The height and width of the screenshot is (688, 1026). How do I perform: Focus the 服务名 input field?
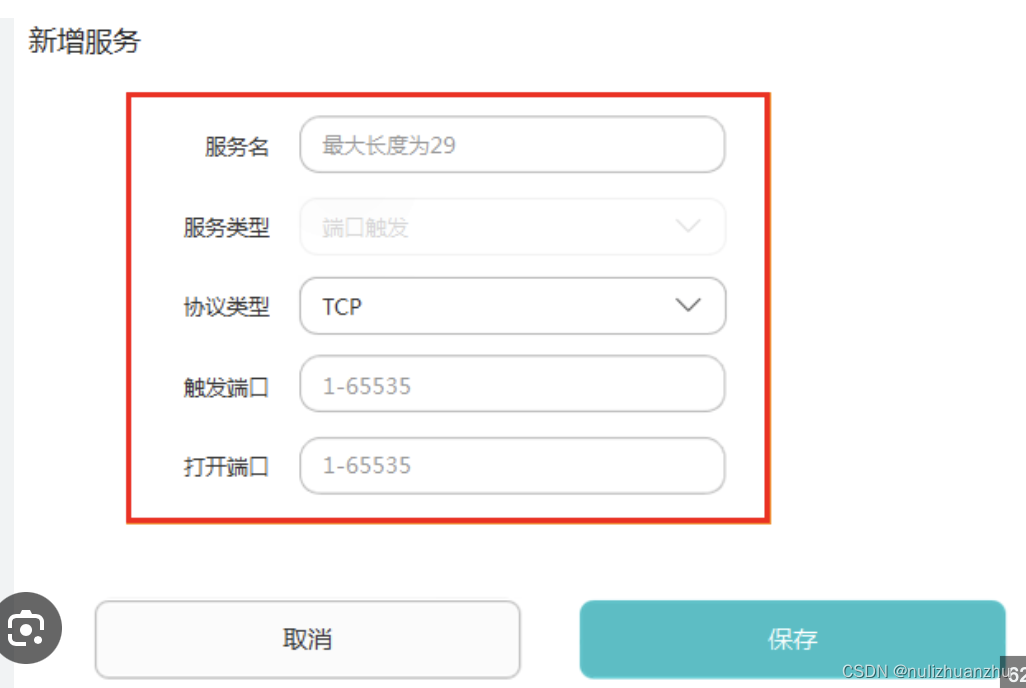click(512, 145)
